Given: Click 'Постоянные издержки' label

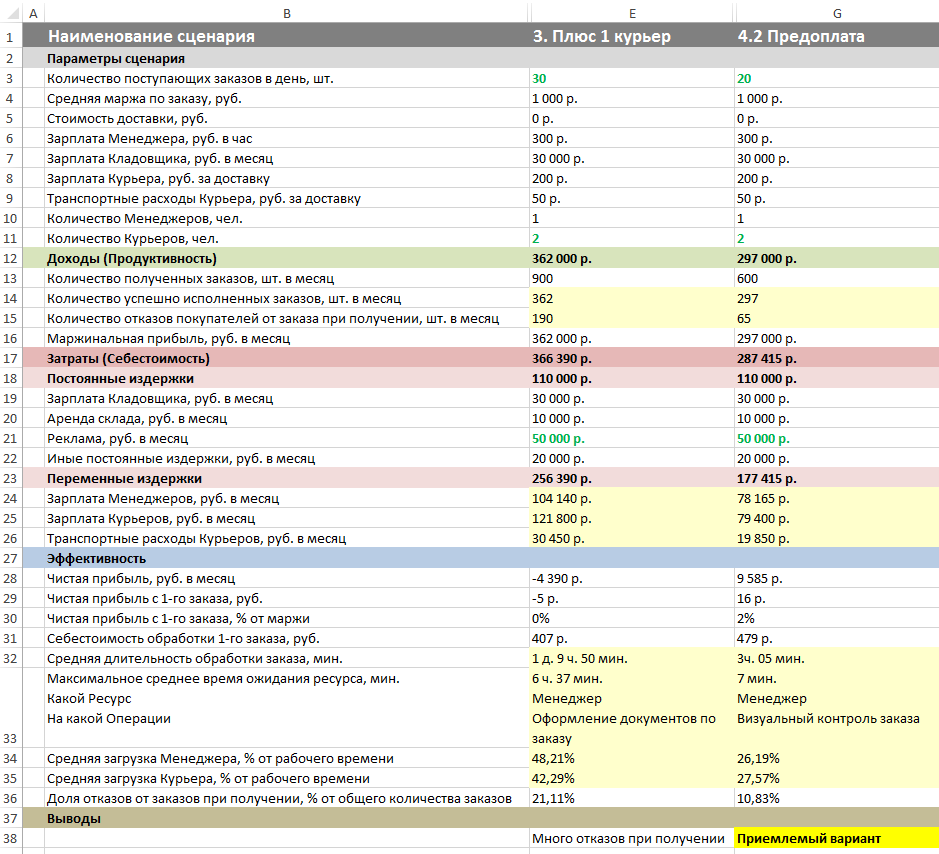Looking at the screenshot, I should 120,378.
